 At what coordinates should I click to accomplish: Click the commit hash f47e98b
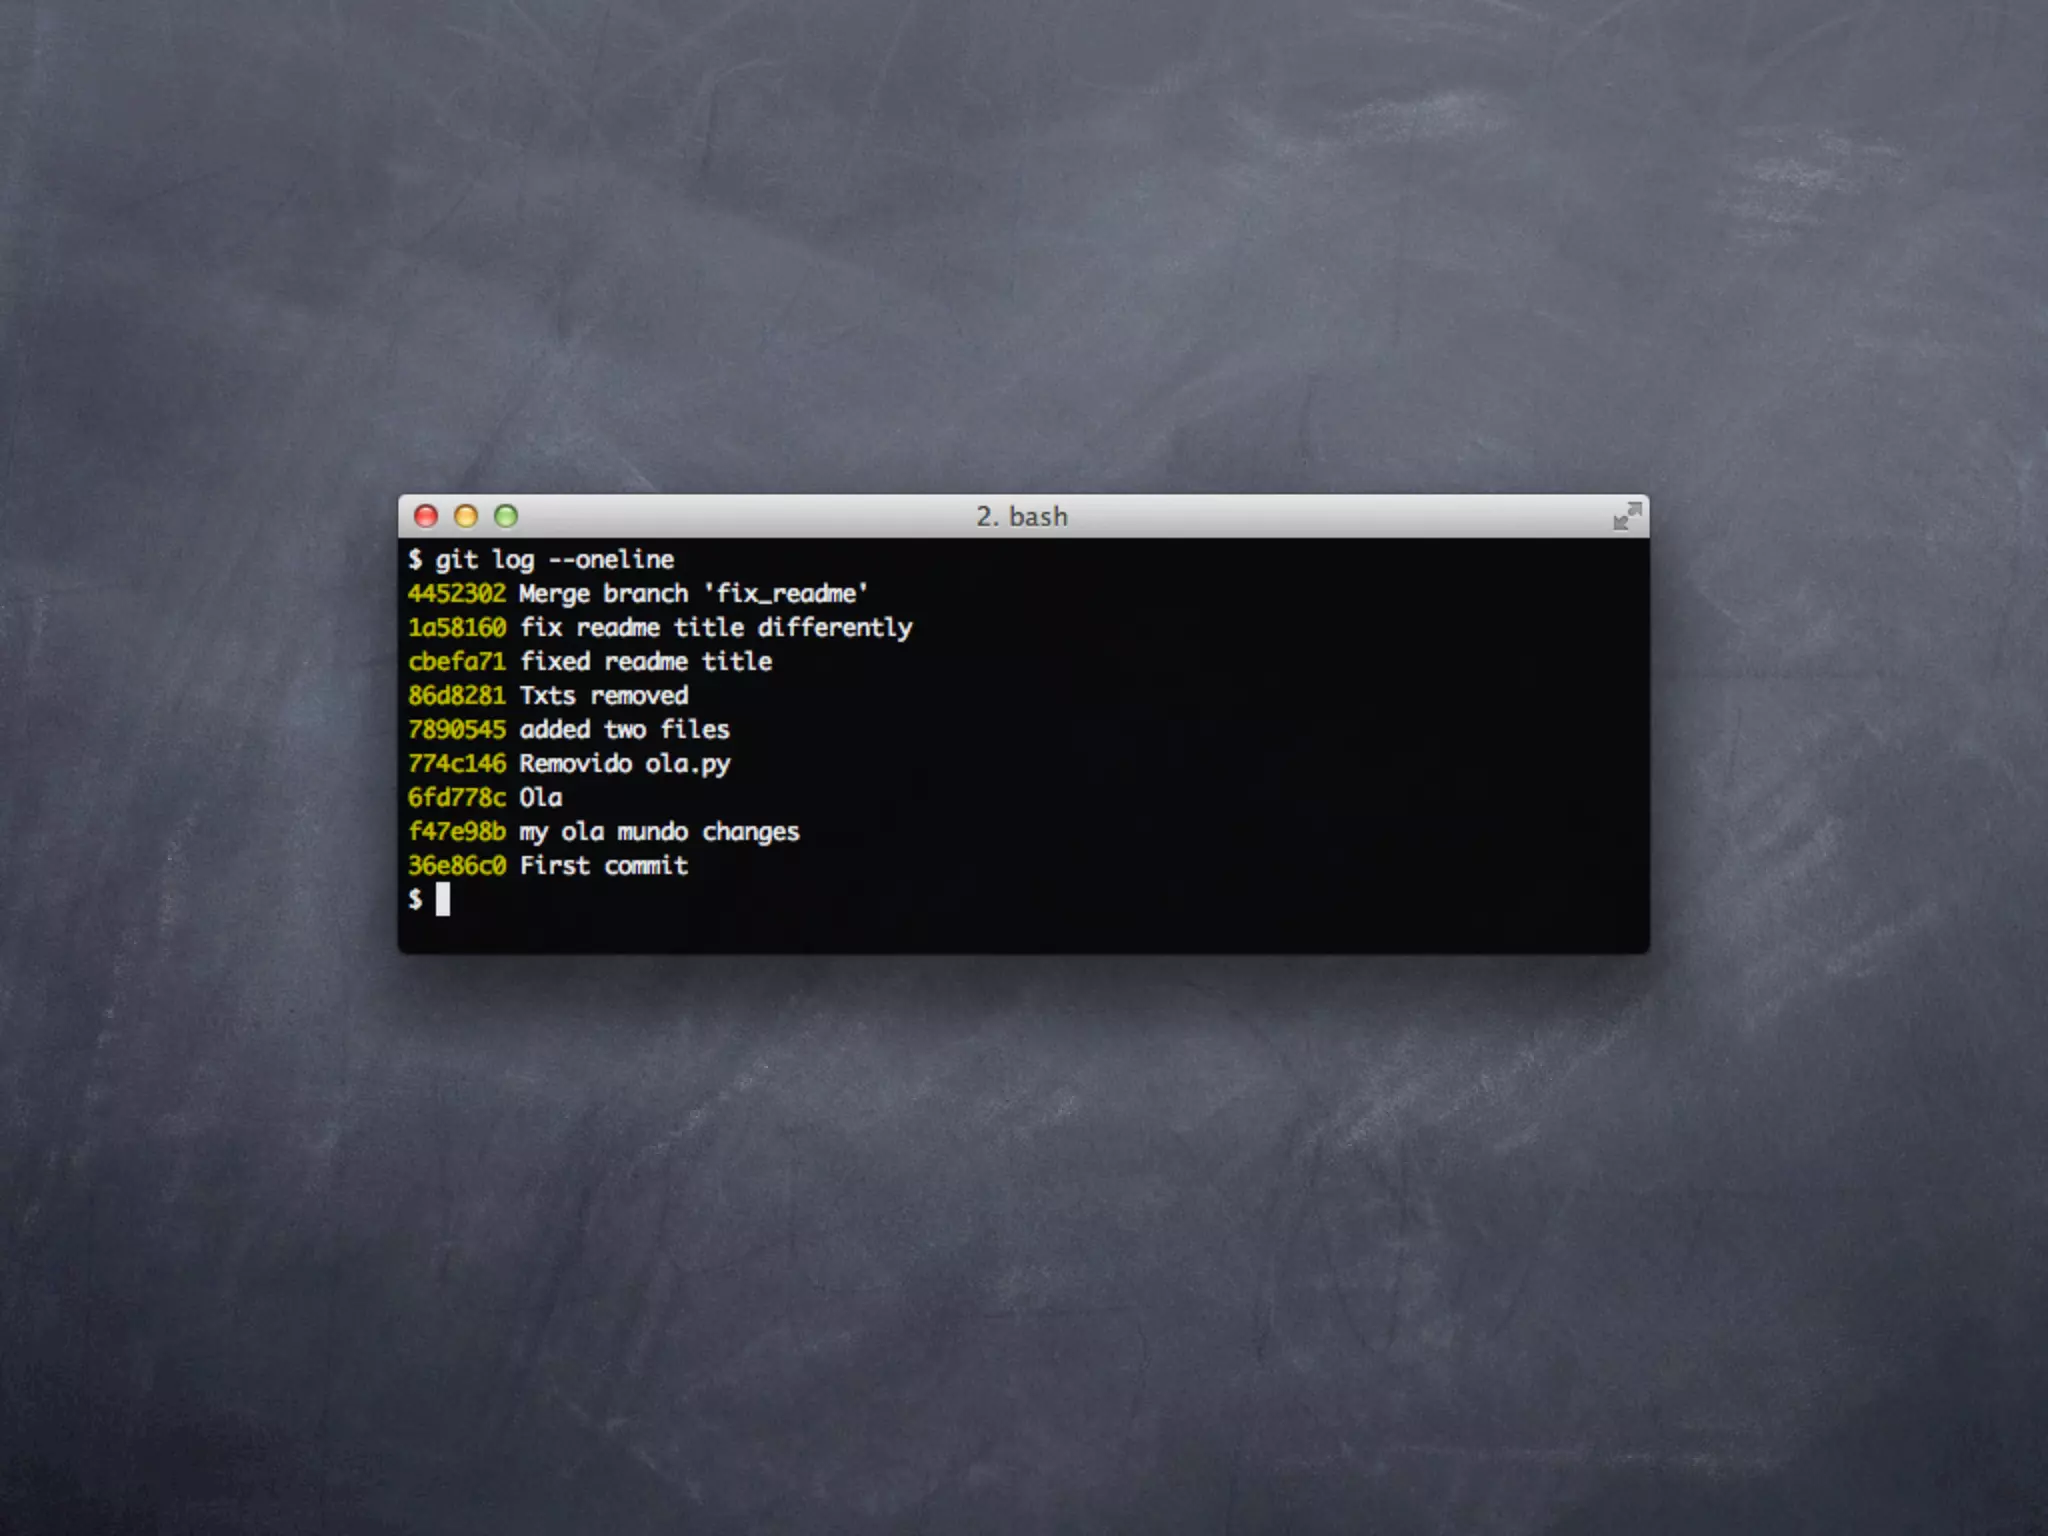(457, 832)
